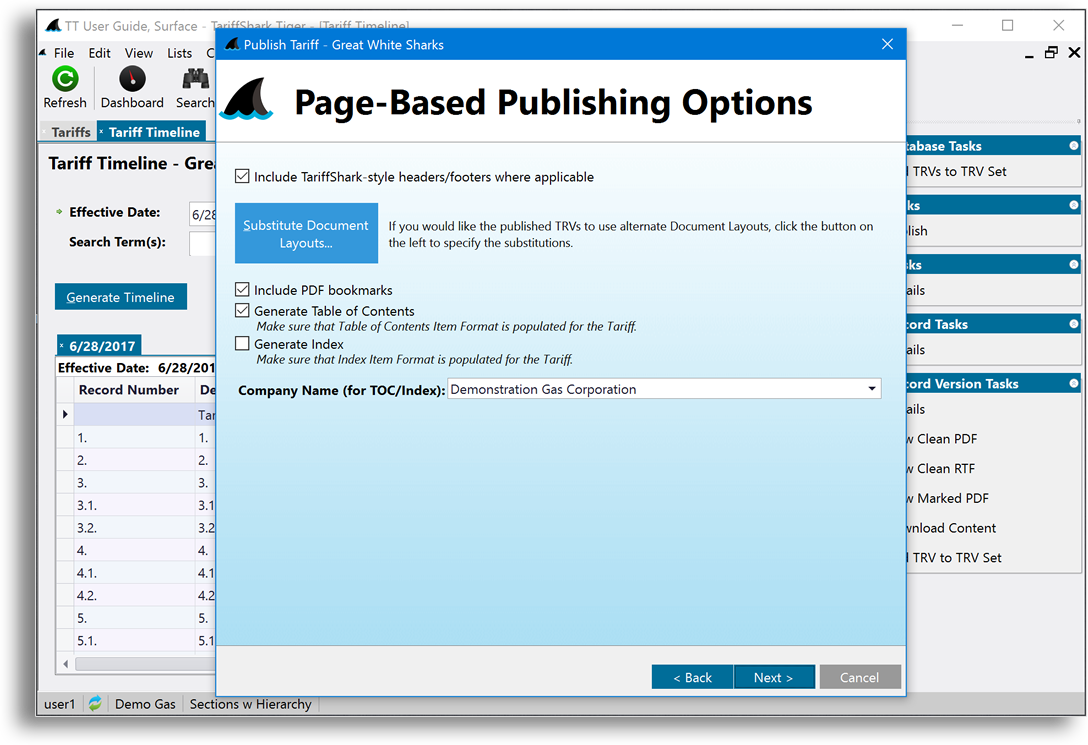
Task: Click the Download Content task link
Action: pos(951,528)
